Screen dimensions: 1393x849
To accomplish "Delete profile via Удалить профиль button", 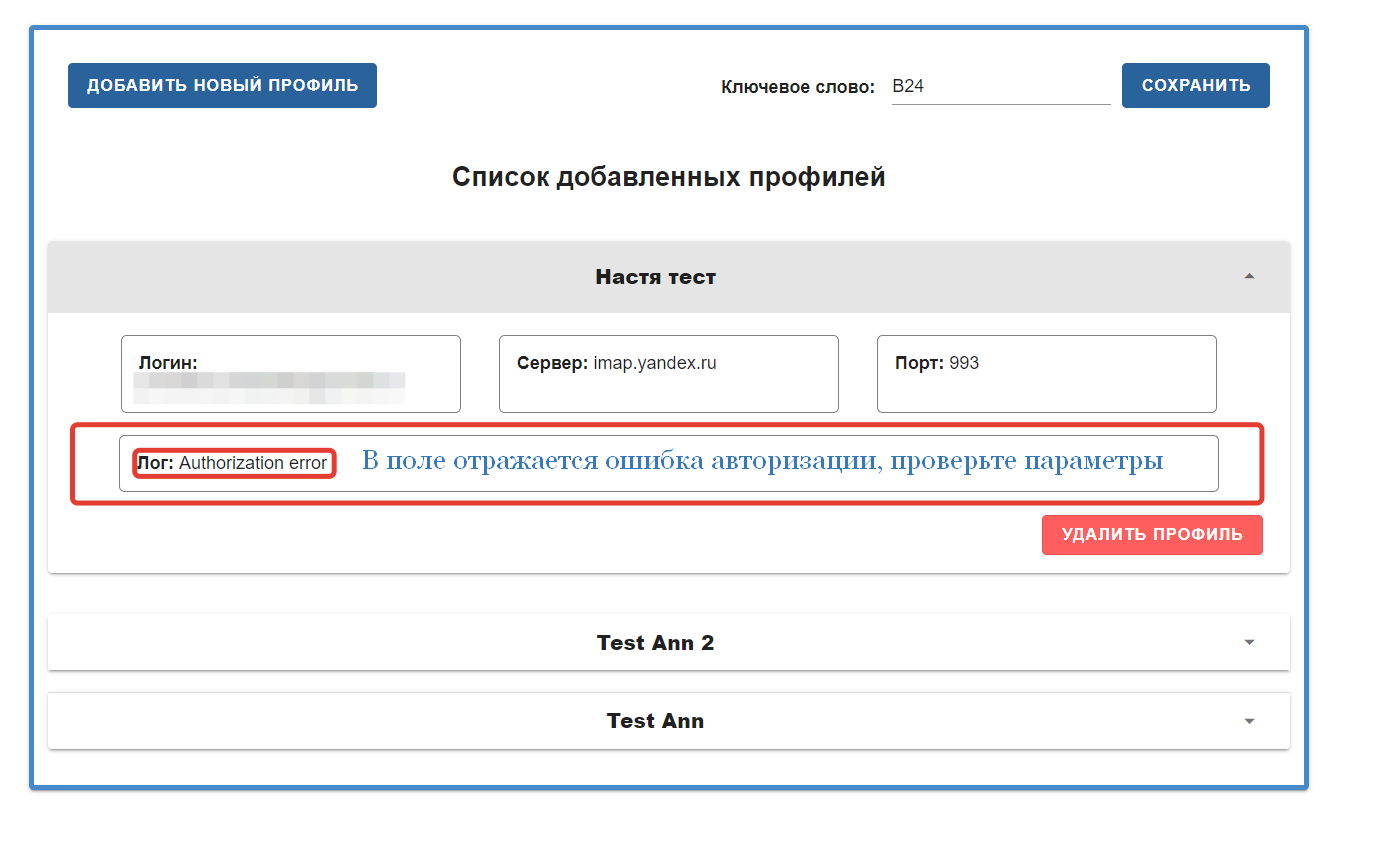I will (1152, 535).
